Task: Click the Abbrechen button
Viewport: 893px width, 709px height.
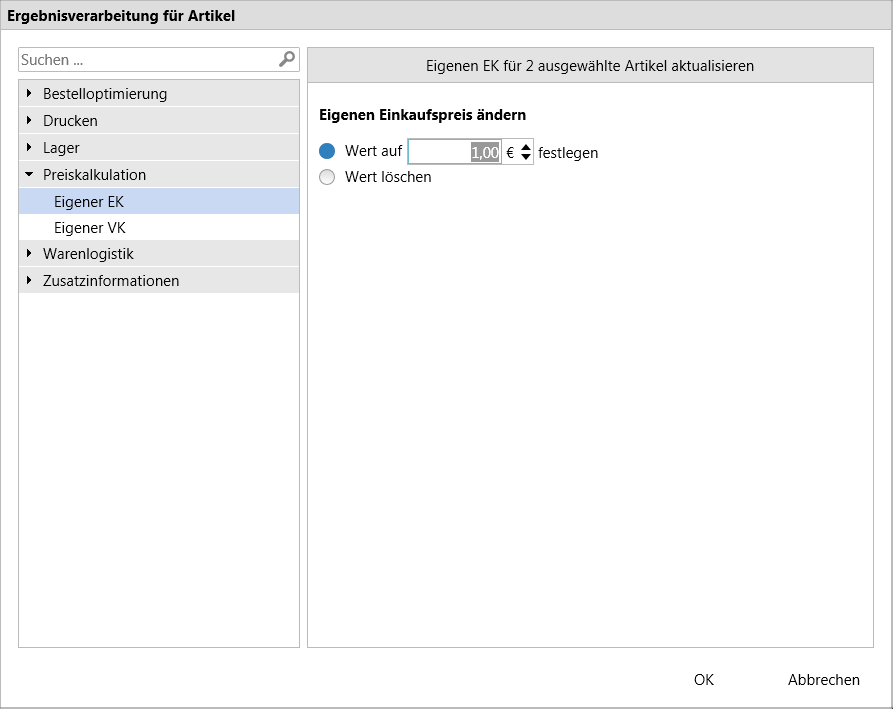Action: pos(824,679)
